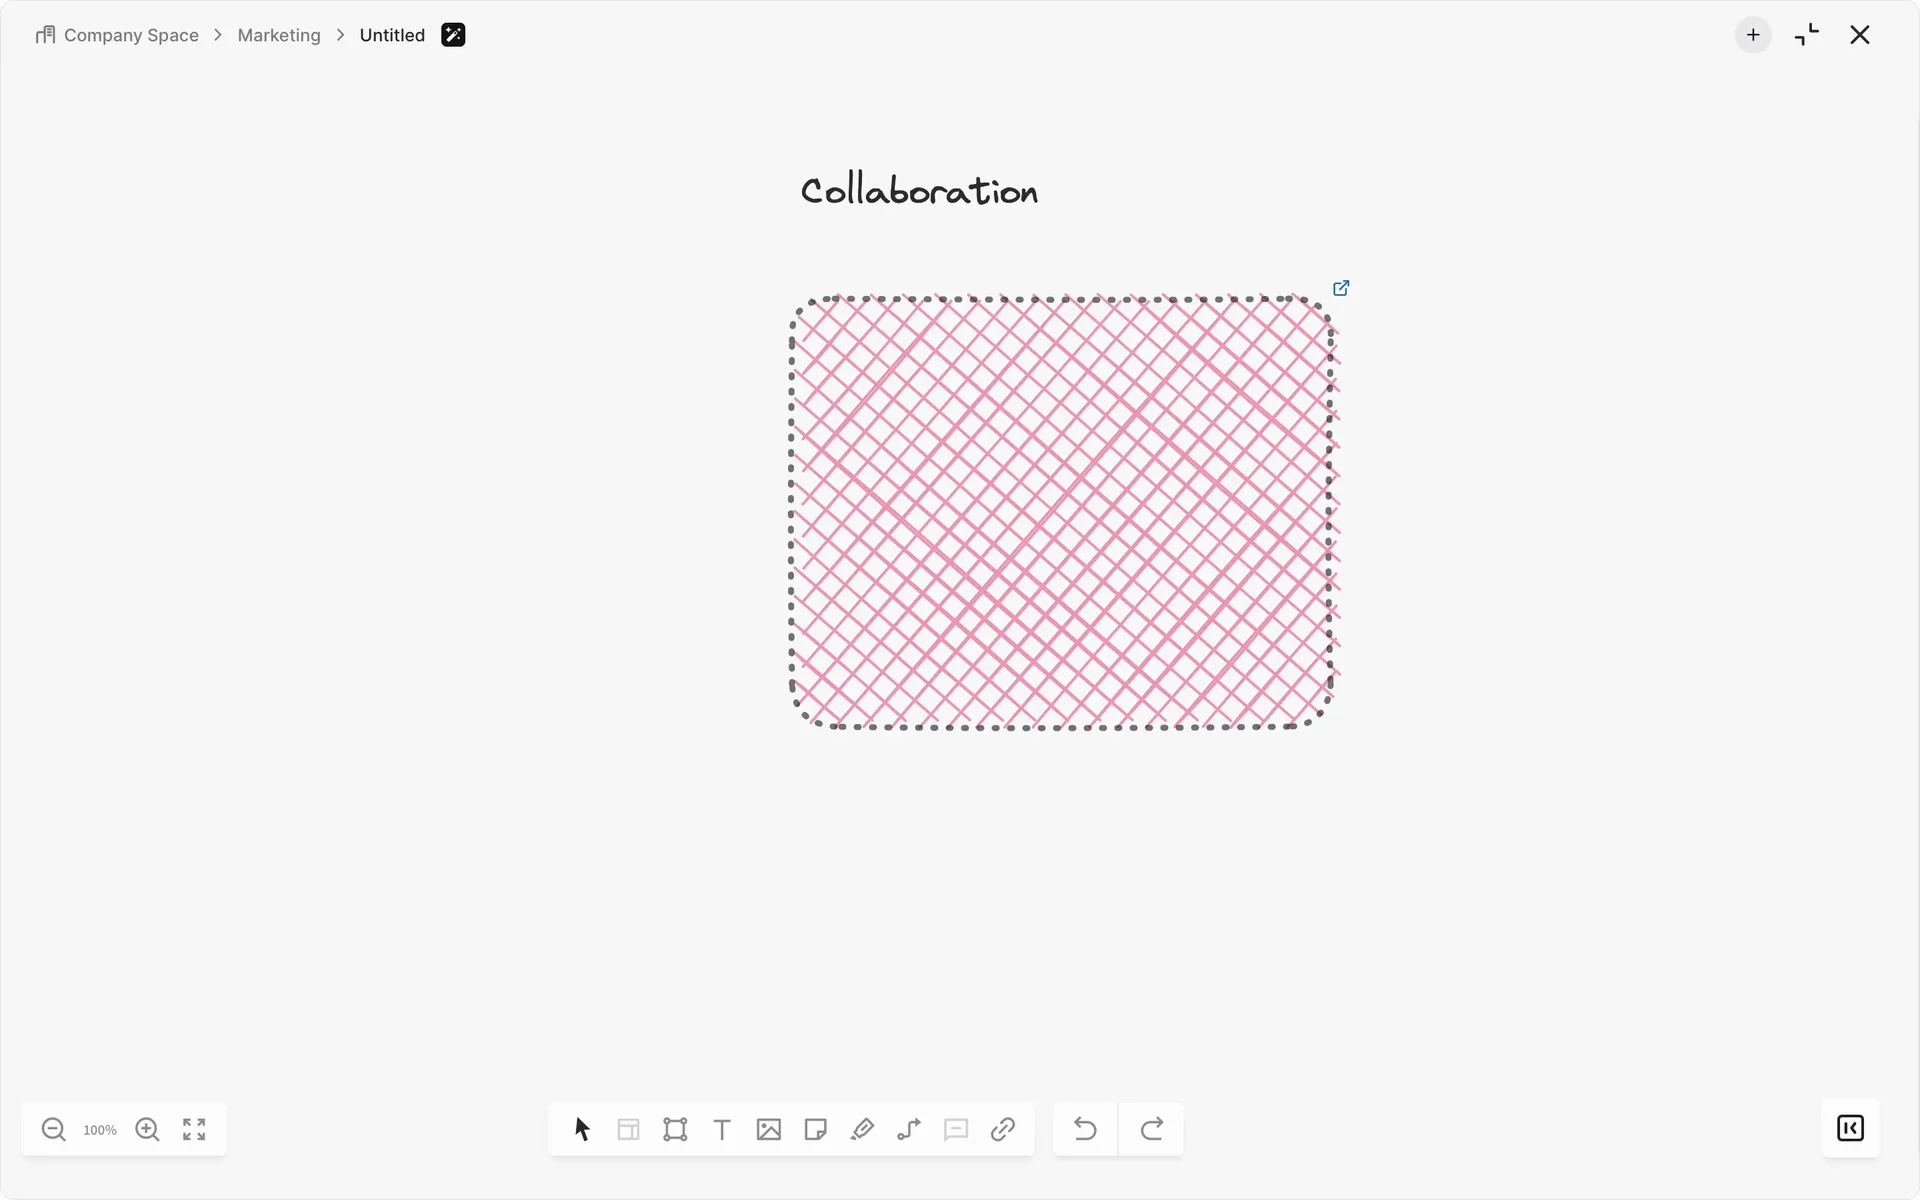Image resolution: width=1920 pixels, height=1200 pixels.
Task: Select the template layout tool
Action: [628, 1129]
